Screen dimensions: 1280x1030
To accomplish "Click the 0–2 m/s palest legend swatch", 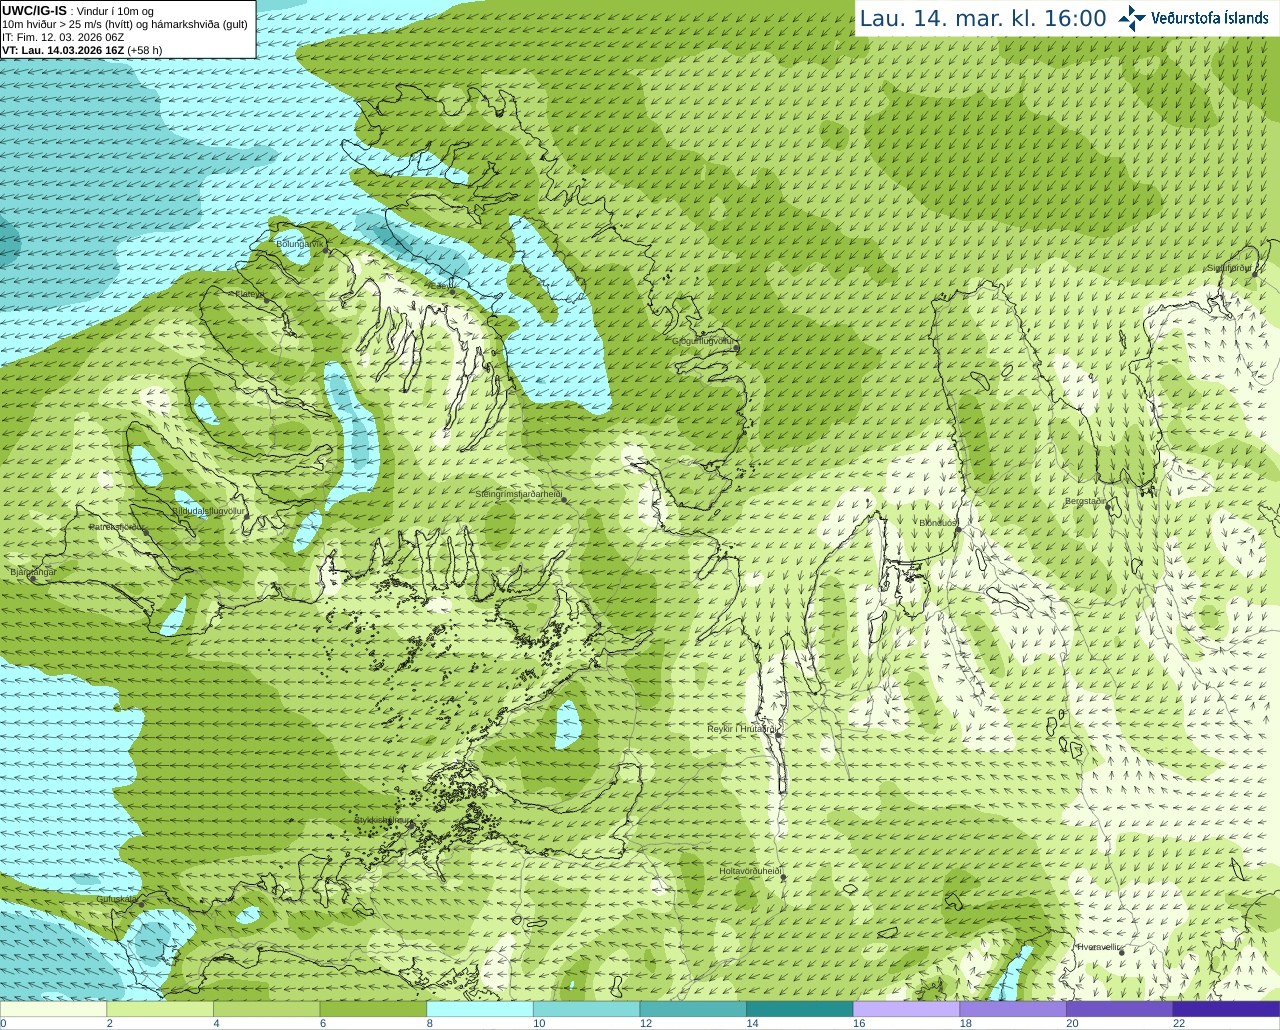I will [x=53, y=1009].
